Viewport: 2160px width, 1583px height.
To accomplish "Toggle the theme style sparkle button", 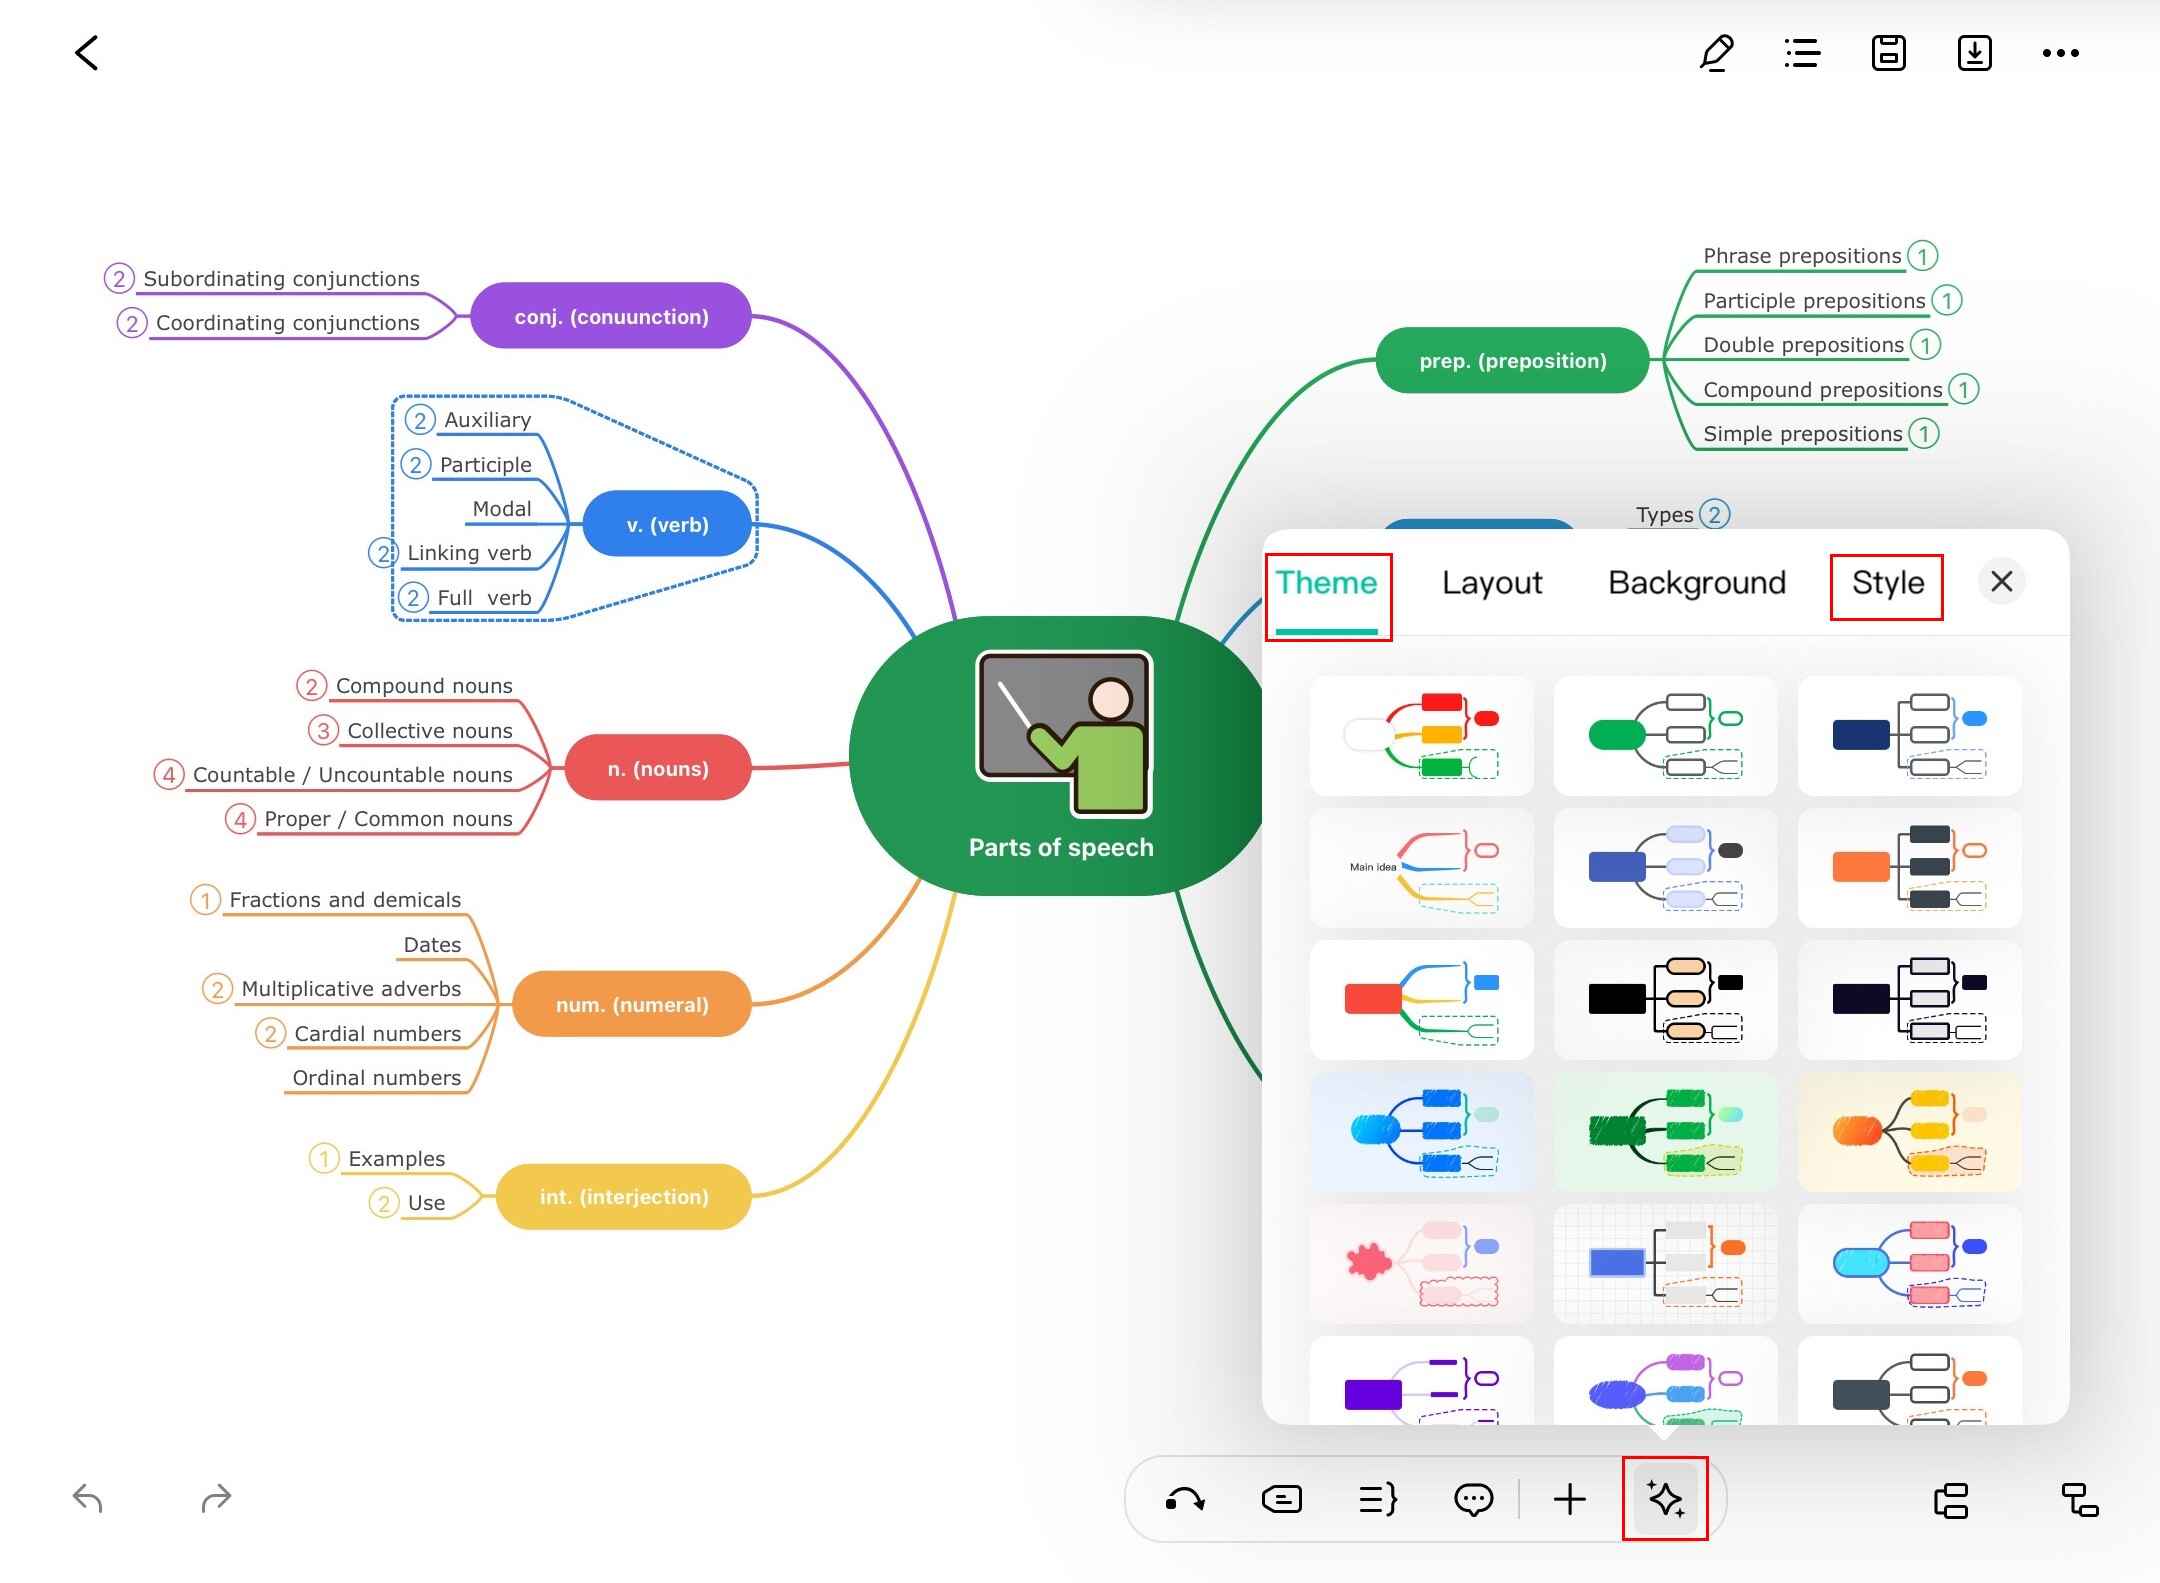I will [x=1665, y=1499].
